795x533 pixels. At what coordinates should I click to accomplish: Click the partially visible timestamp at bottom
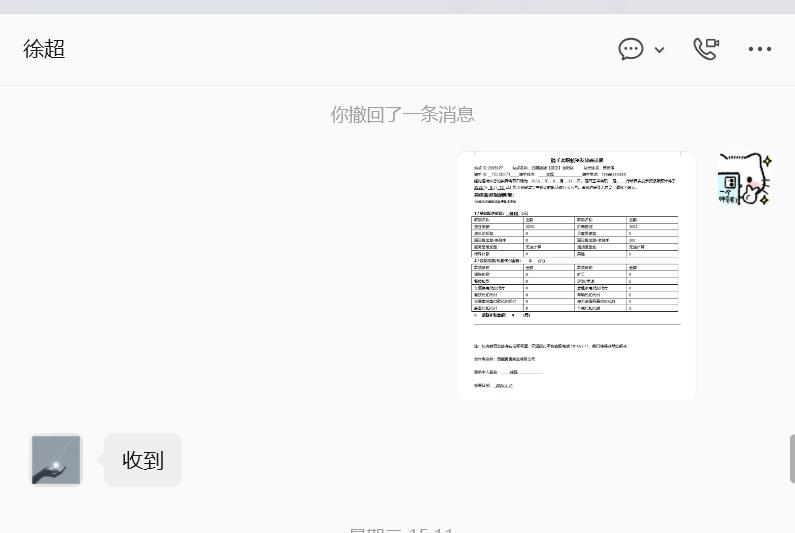pyautogui.click(x=402, y=530)
